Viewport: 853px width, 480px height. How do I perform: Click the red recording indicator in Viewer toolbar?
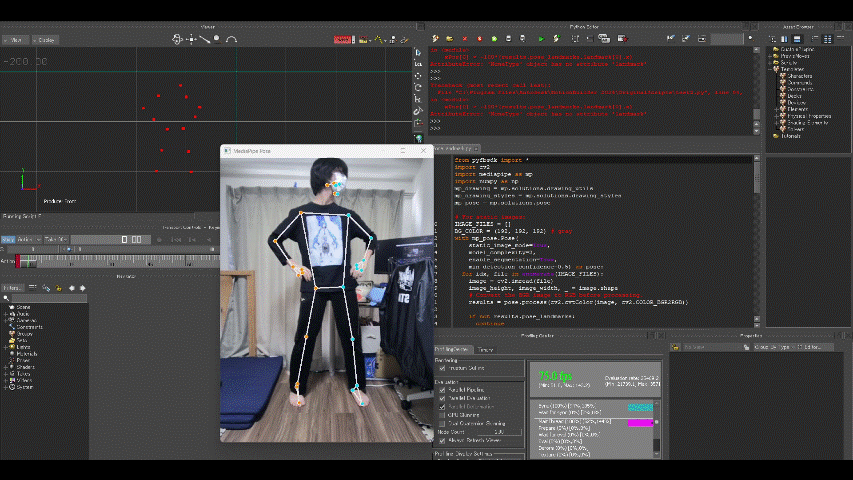(x=343, y=40)
